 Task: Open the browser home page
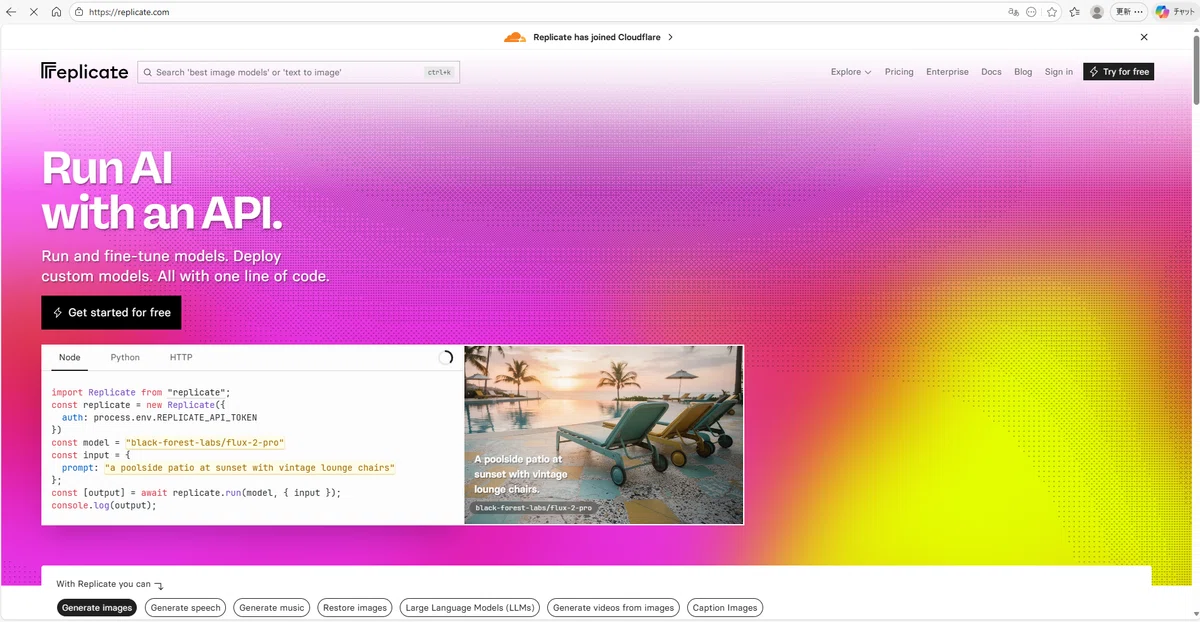(56, 12)
